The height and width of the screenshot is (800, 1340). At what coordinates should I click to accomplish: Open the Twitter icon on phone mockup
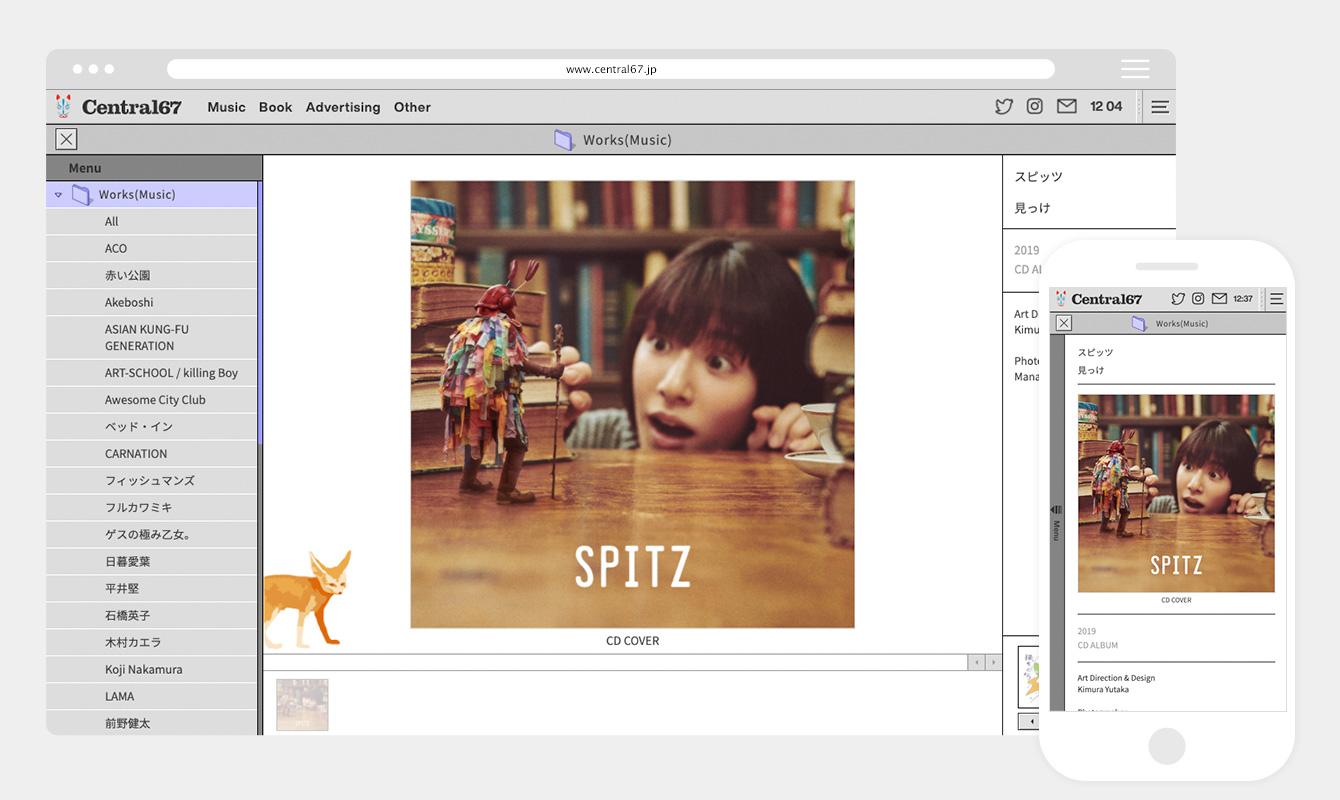1178,299
